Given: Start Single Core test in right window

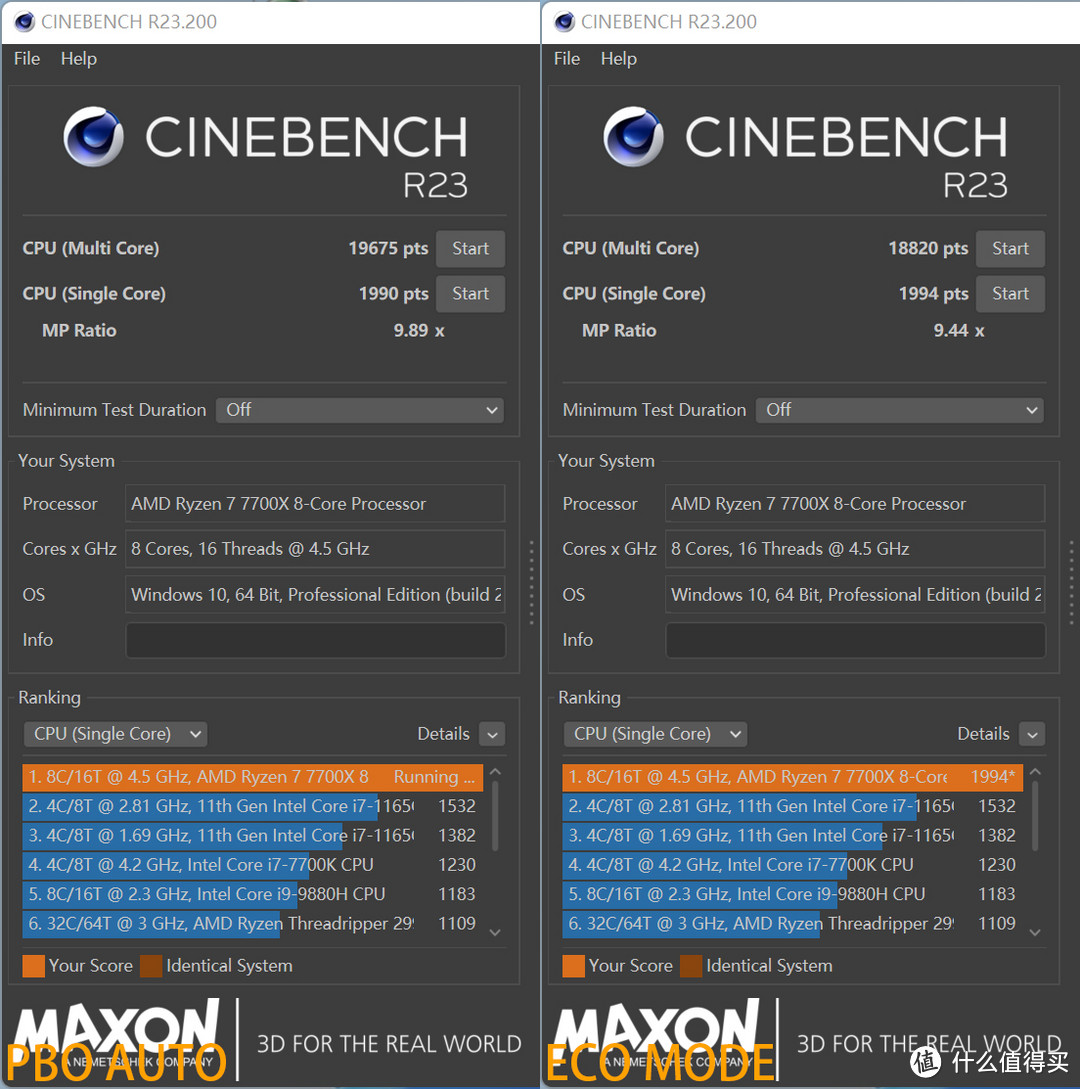Looking at the screenshot, I should 1010,294.
